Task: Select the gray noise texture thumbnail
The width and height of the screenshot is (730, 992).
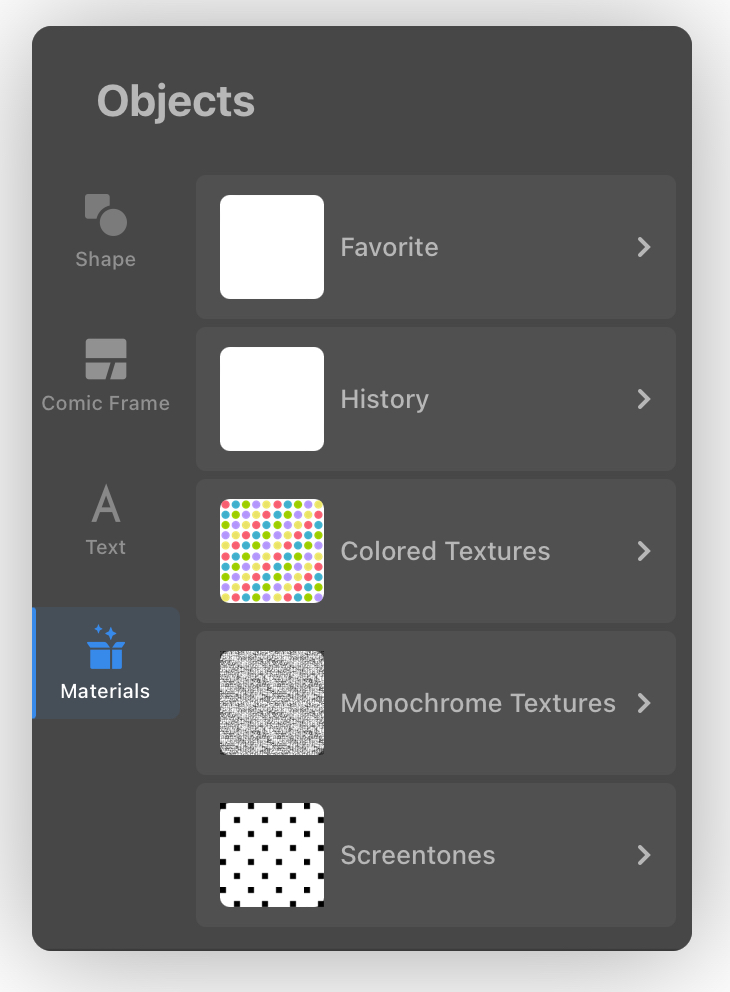Action: coord(272,703)
